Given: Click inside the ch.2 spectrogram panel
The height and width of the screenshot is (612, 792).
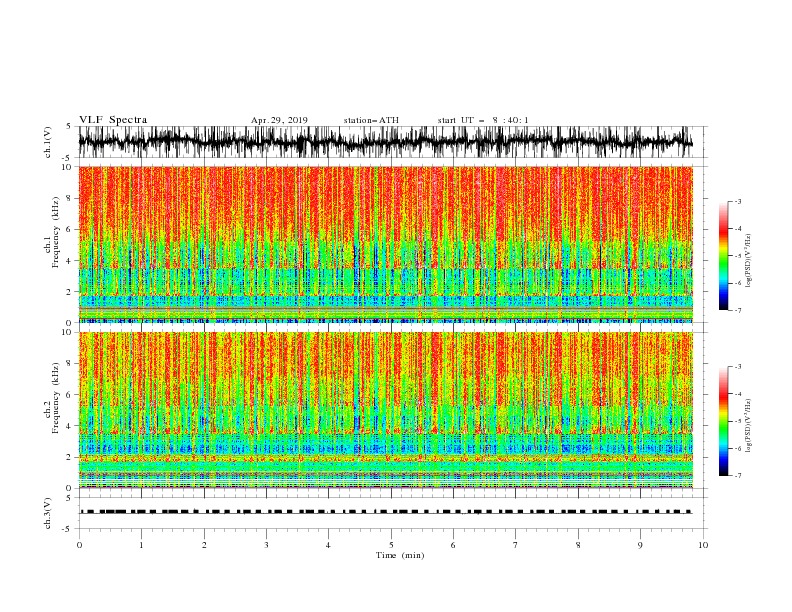Looking at the screenshot, I should point(385,410).
